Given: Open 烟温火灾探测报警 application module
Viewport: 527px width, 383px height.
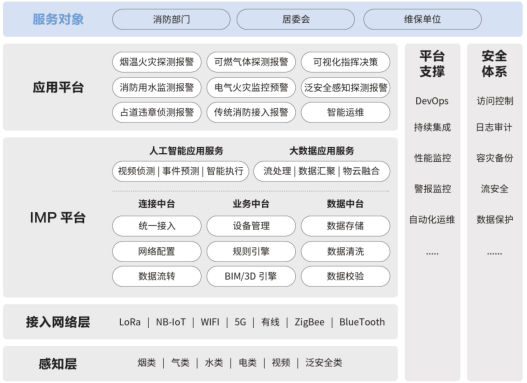Looking at the screenshot, I should (x=157, y=62).
